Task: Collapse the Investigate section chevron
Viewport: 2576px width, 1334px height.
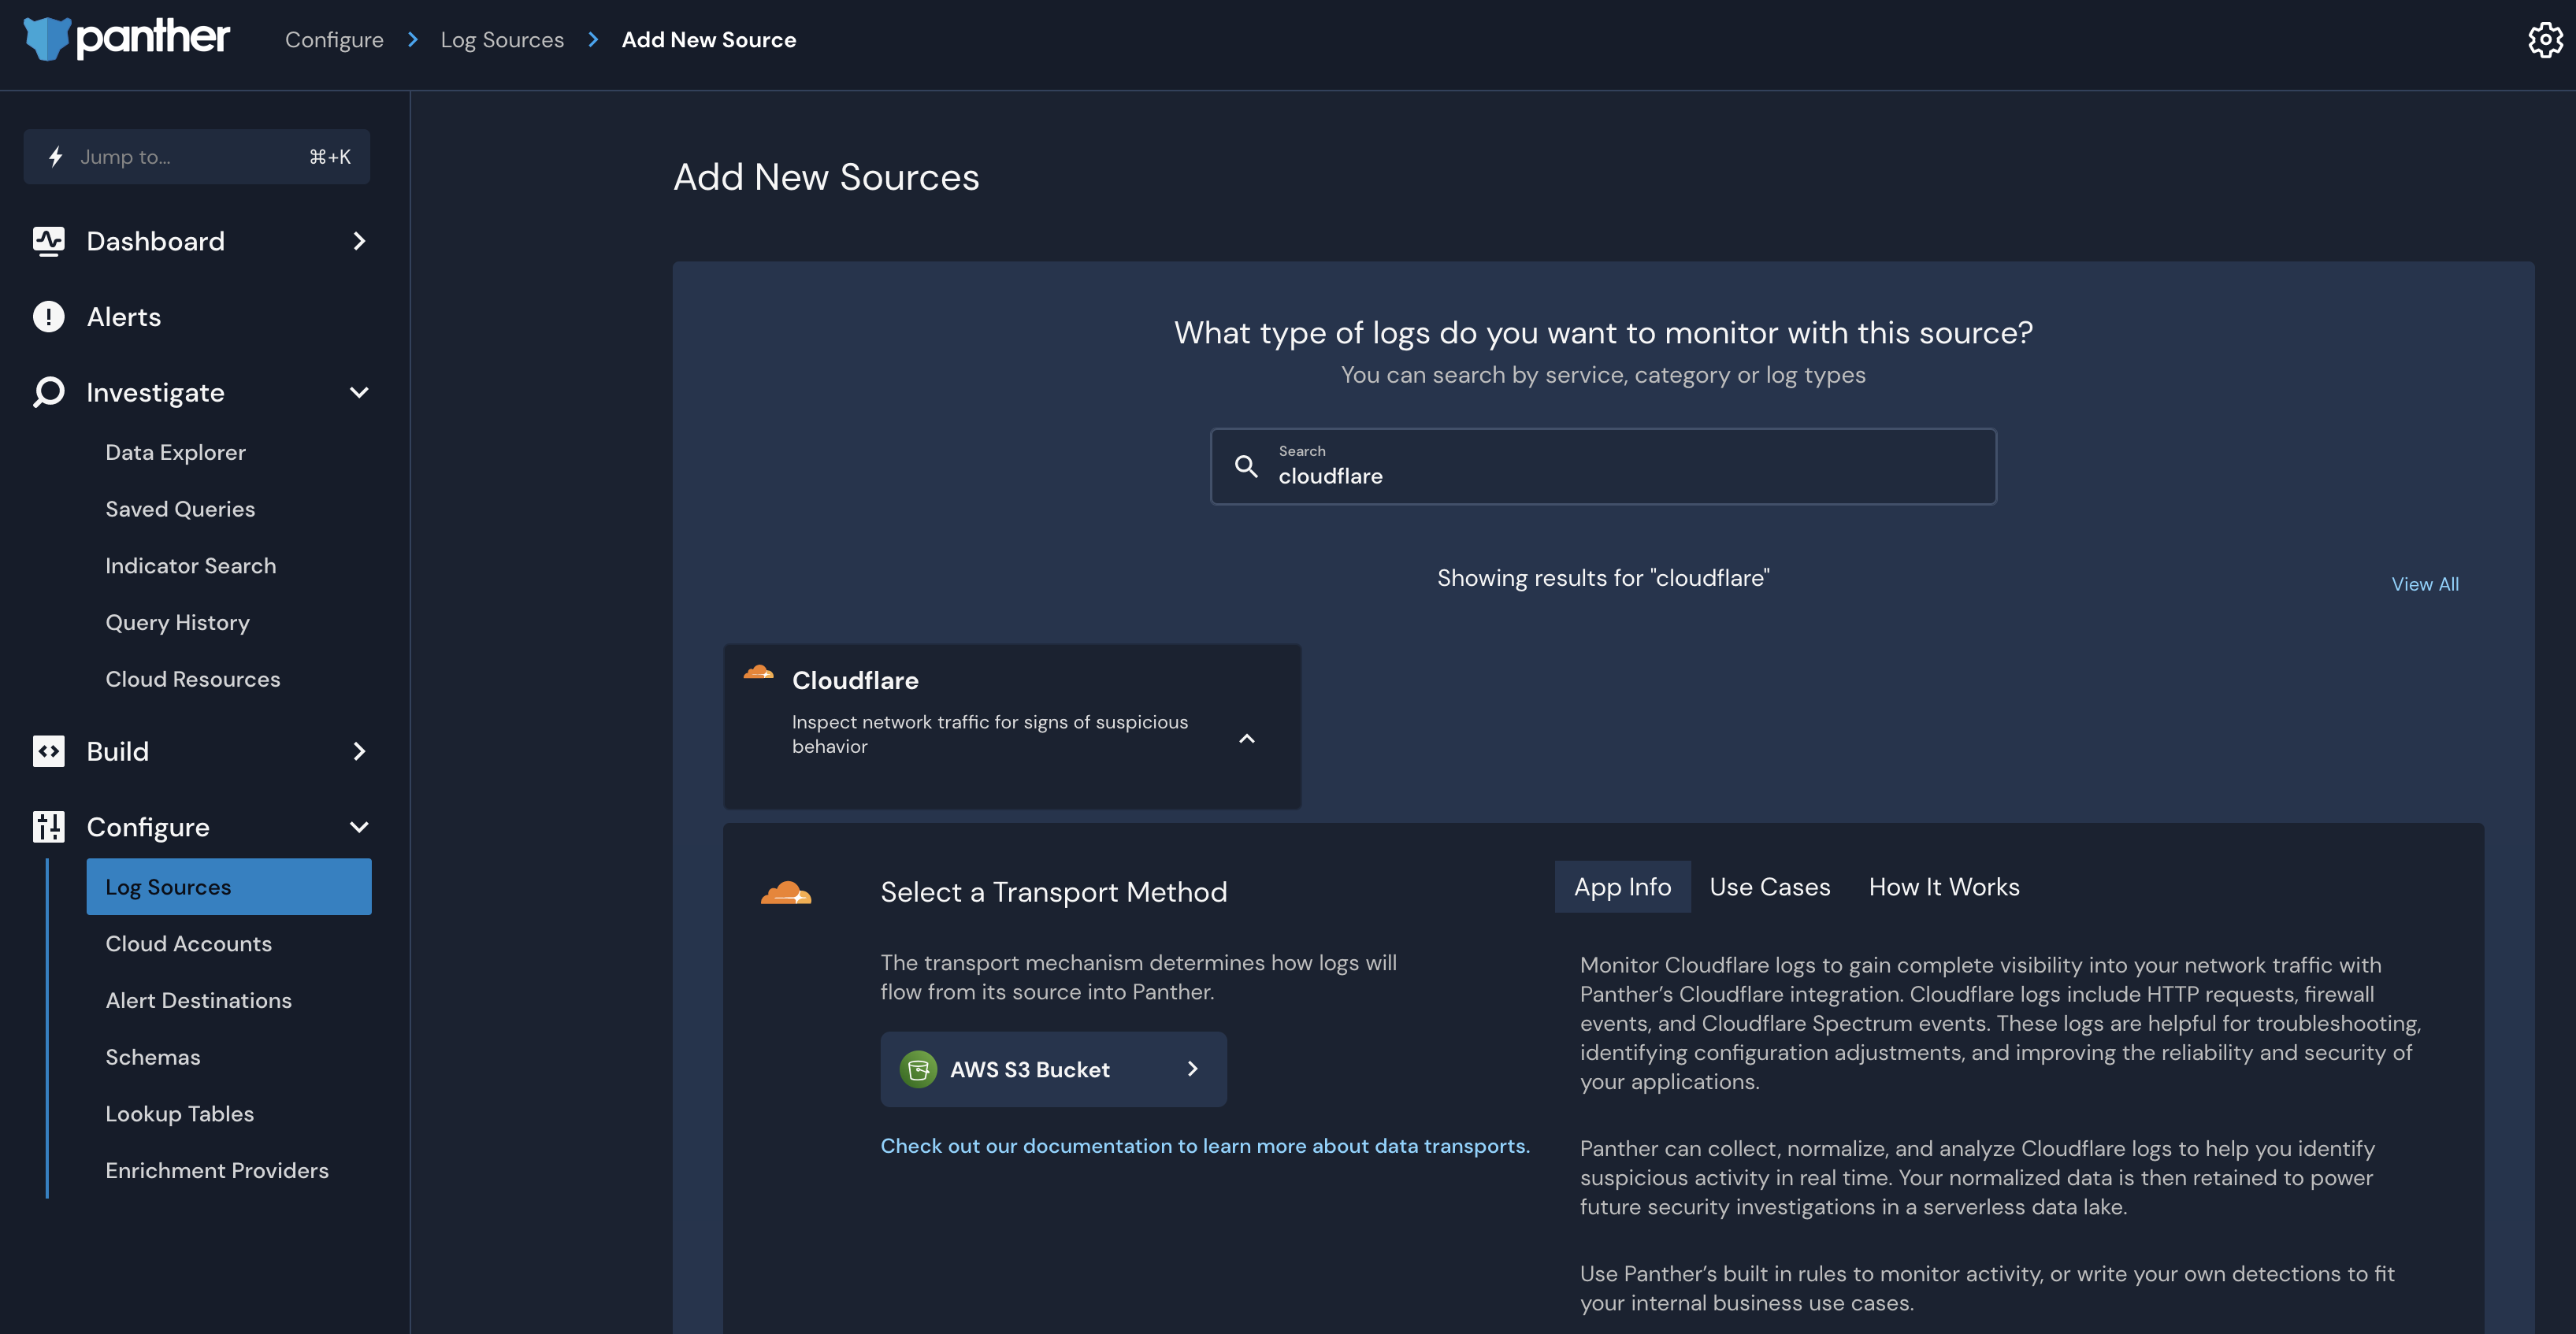Action: tap(359, 392)
